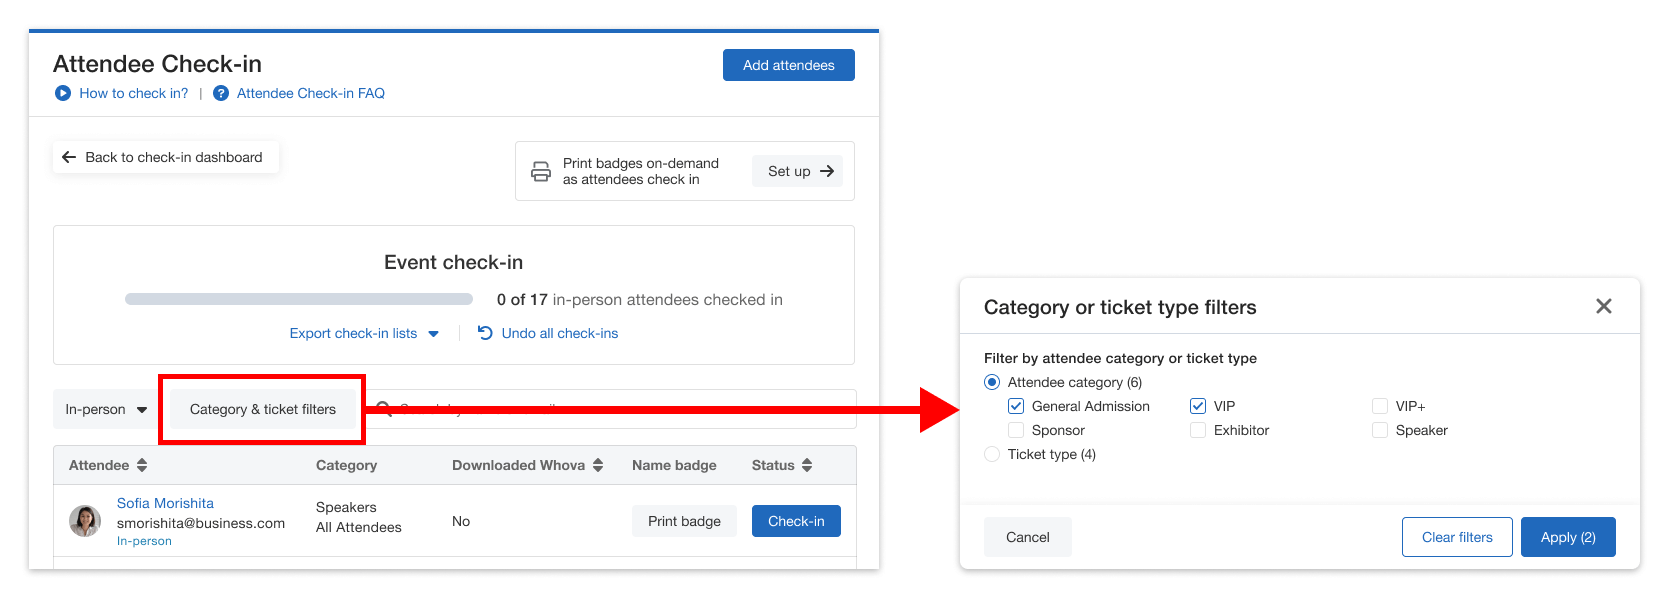Viewport: 1669px width, 598px height.
Task: Click the back arrow icon to dashboard
Action: click(69, 157)
